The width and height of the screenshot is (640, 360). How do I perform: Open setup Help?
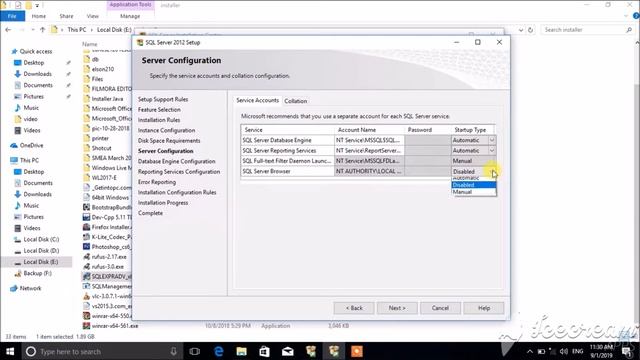484,308
